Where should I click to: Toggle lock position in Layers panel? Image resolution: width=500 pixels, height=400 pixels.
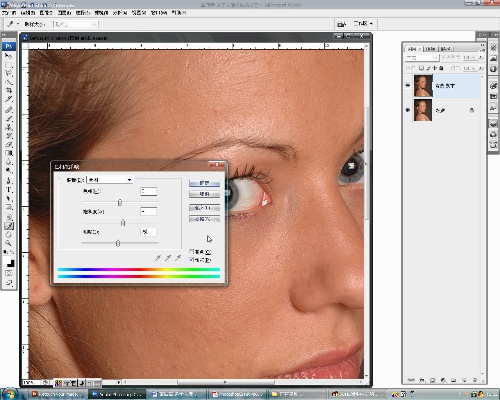pos(435,68)
